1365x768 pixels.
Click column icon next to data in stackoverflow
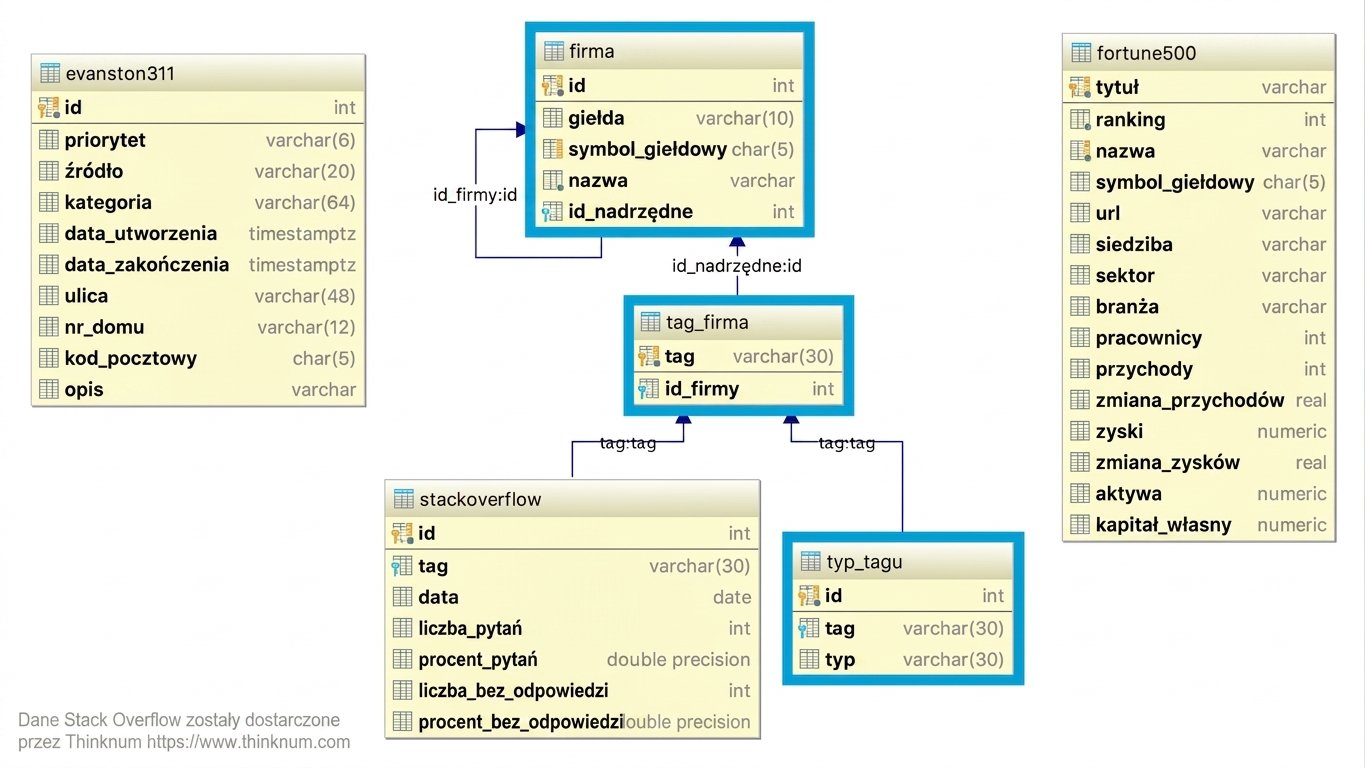[x=403, y=597]
